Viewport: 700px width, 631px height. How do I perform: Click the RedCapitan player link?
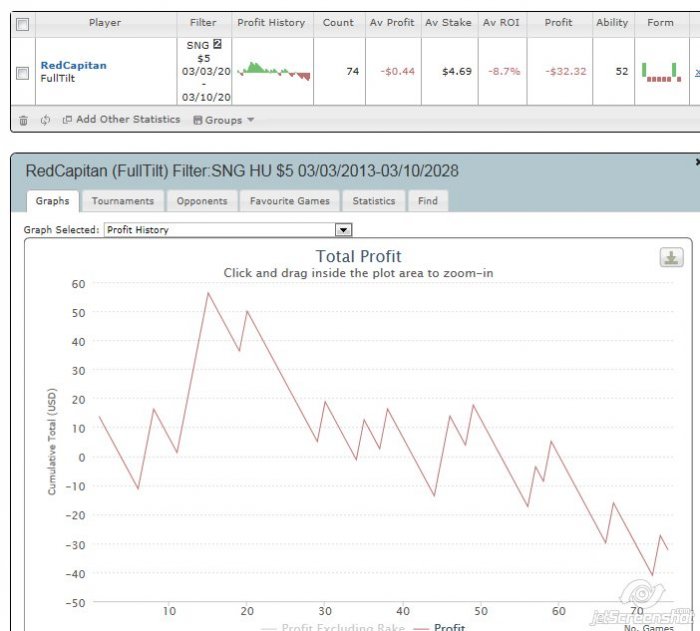[73, 65]
